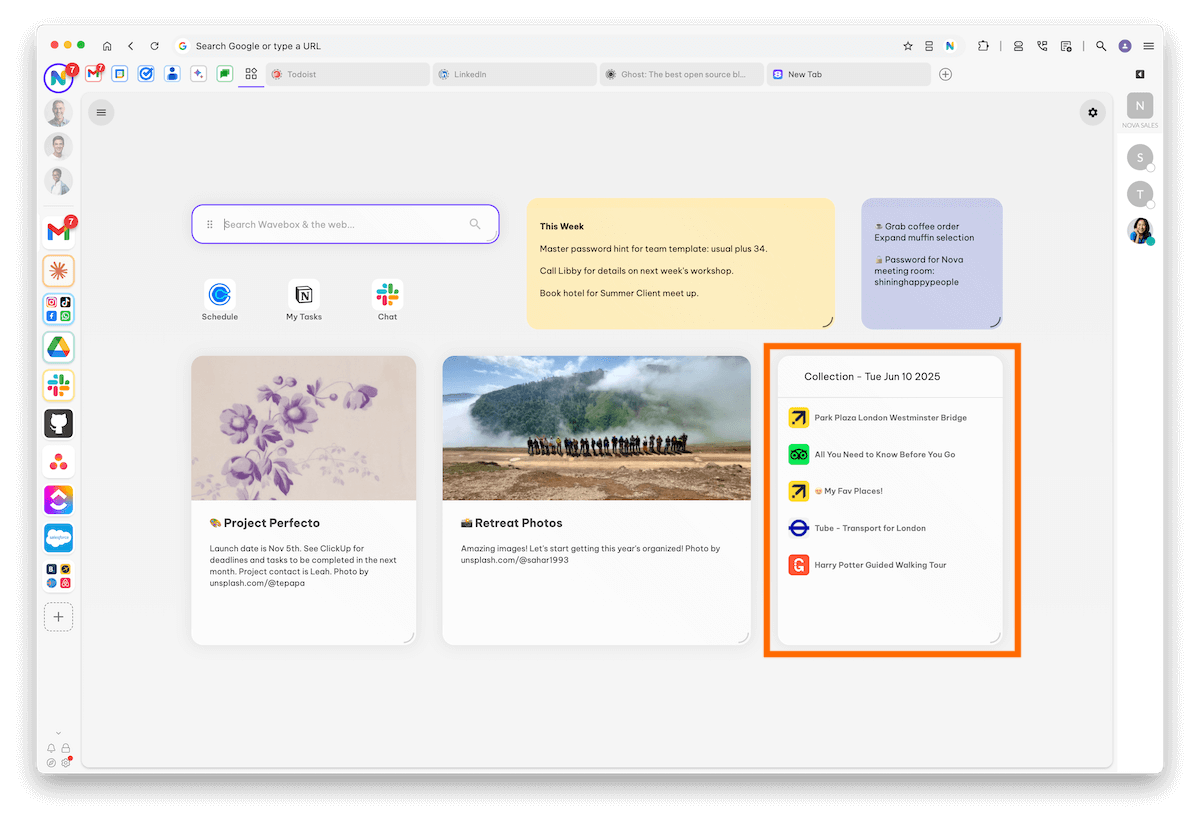Switch to the Ghost blog tab
This screenshot has width=1200, height=822.
682,74
